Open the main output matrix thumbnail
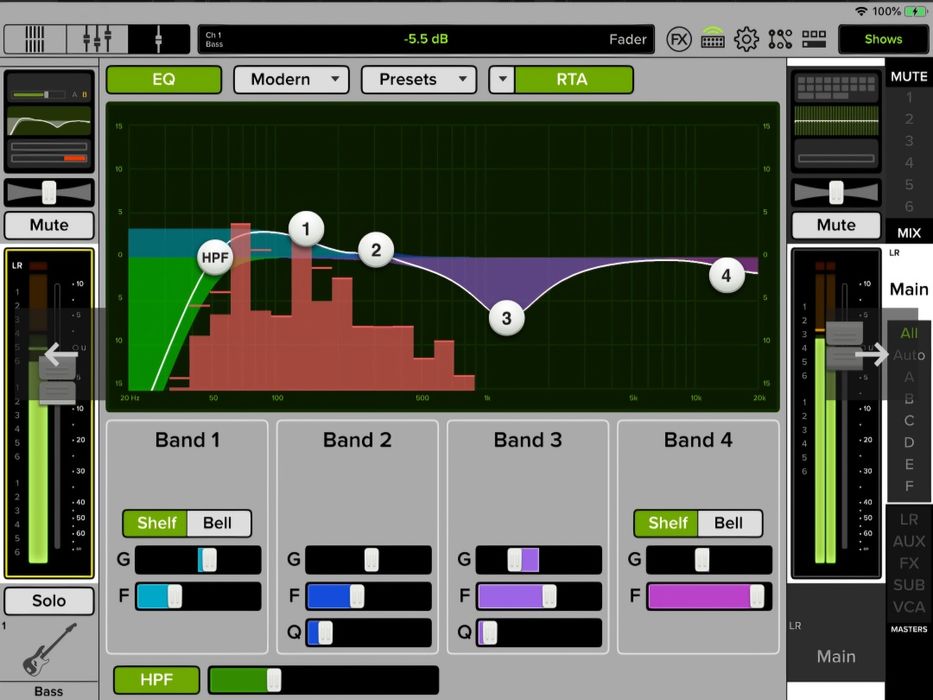This screenshot has width=933, height=700. (836, 88)
